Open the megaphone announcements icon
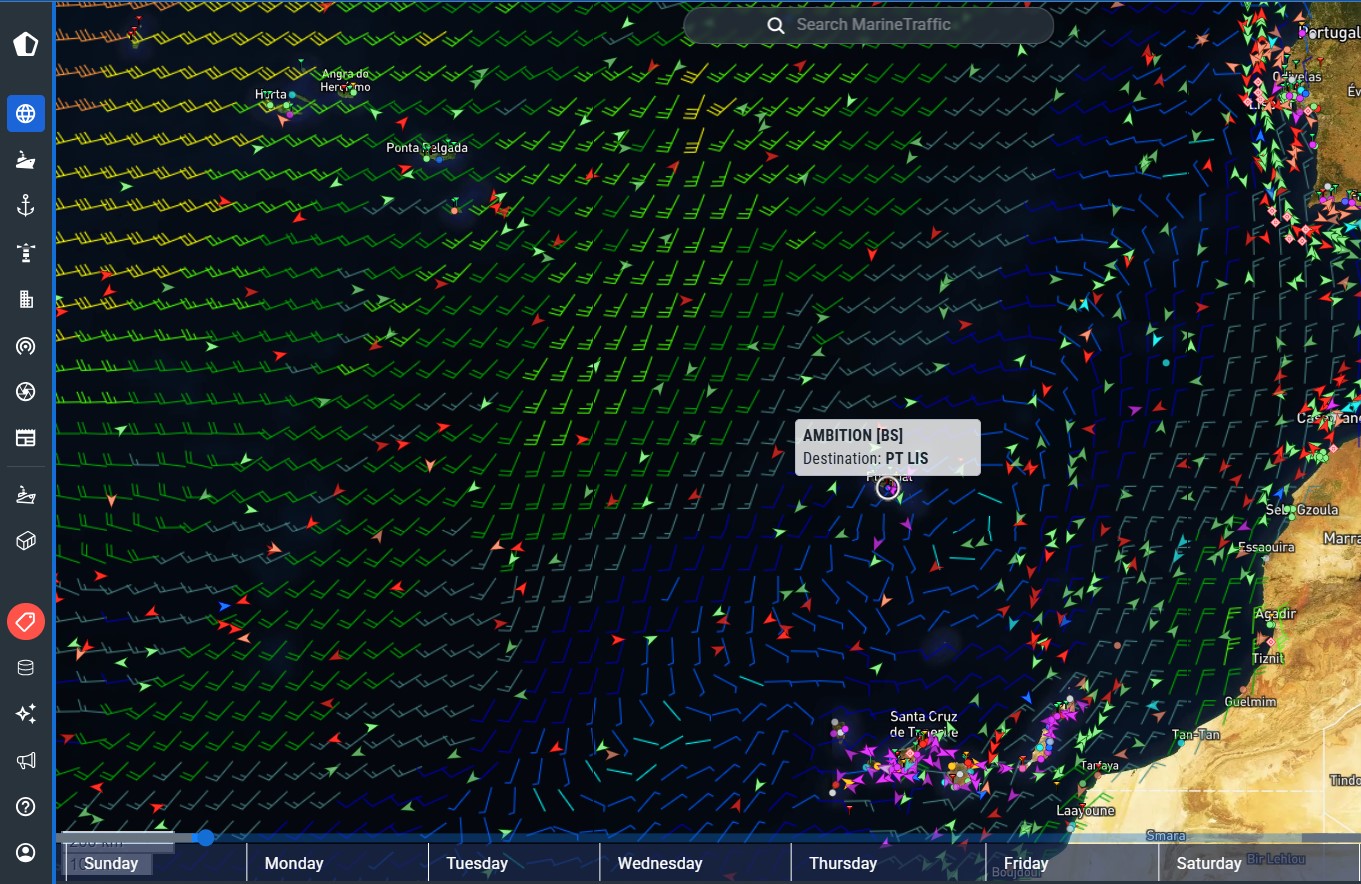The width and height of the screenshot is (1361, 884). point(26,761)
